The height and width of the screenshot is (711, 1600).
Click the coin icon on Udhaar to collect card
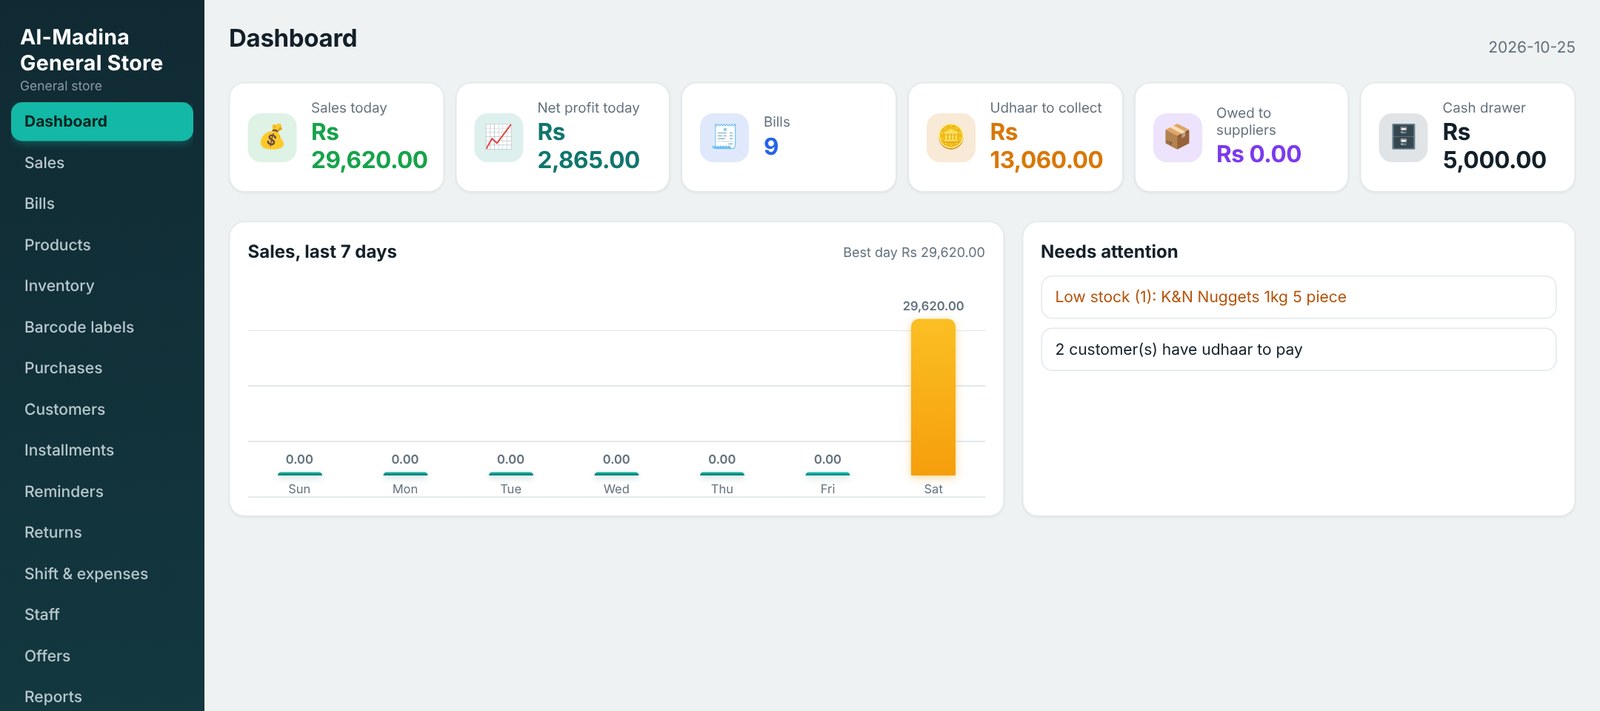point(951,137)
